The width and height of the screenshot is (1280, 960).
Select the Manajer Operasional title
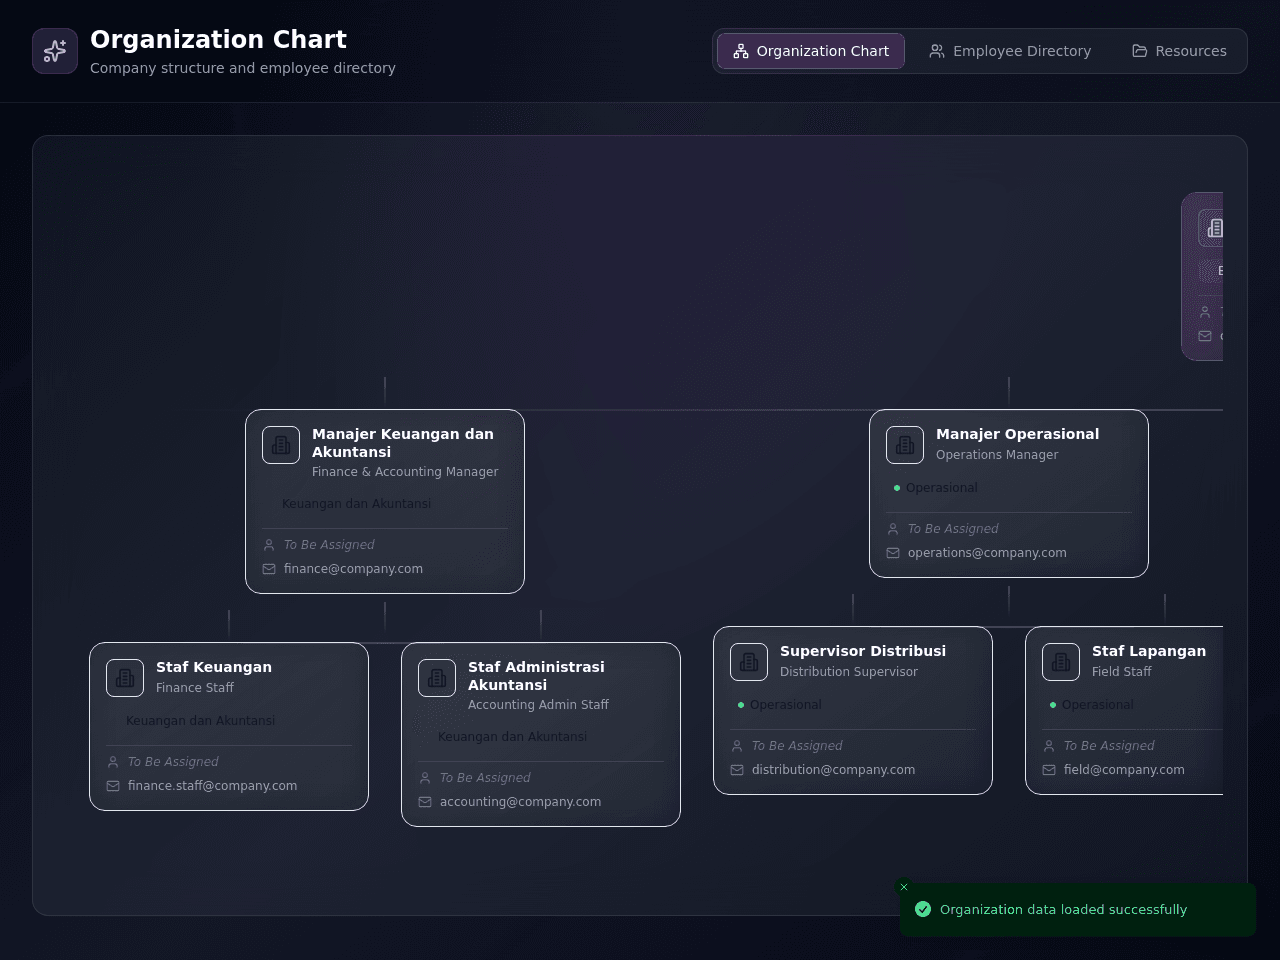[x=1017, y=434]
